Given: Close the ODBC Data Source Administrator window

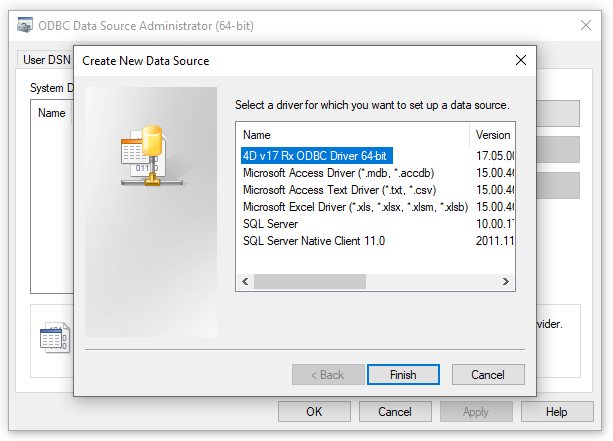Looking at the screenshot, I should pyautogui.click(x=586, y=23).
